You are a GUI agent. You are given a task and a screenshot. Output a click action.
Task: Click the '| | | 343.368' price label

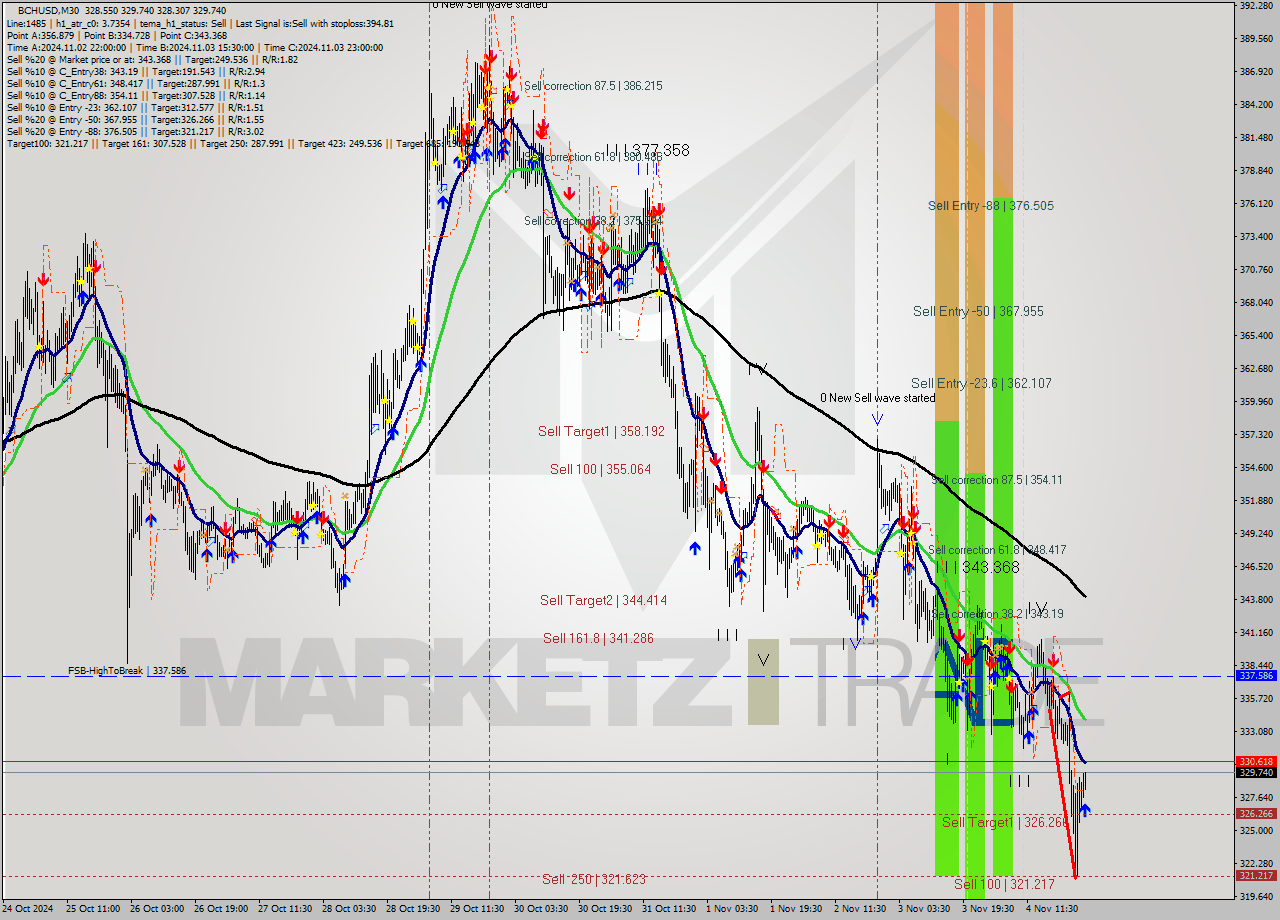click(978, 567)
